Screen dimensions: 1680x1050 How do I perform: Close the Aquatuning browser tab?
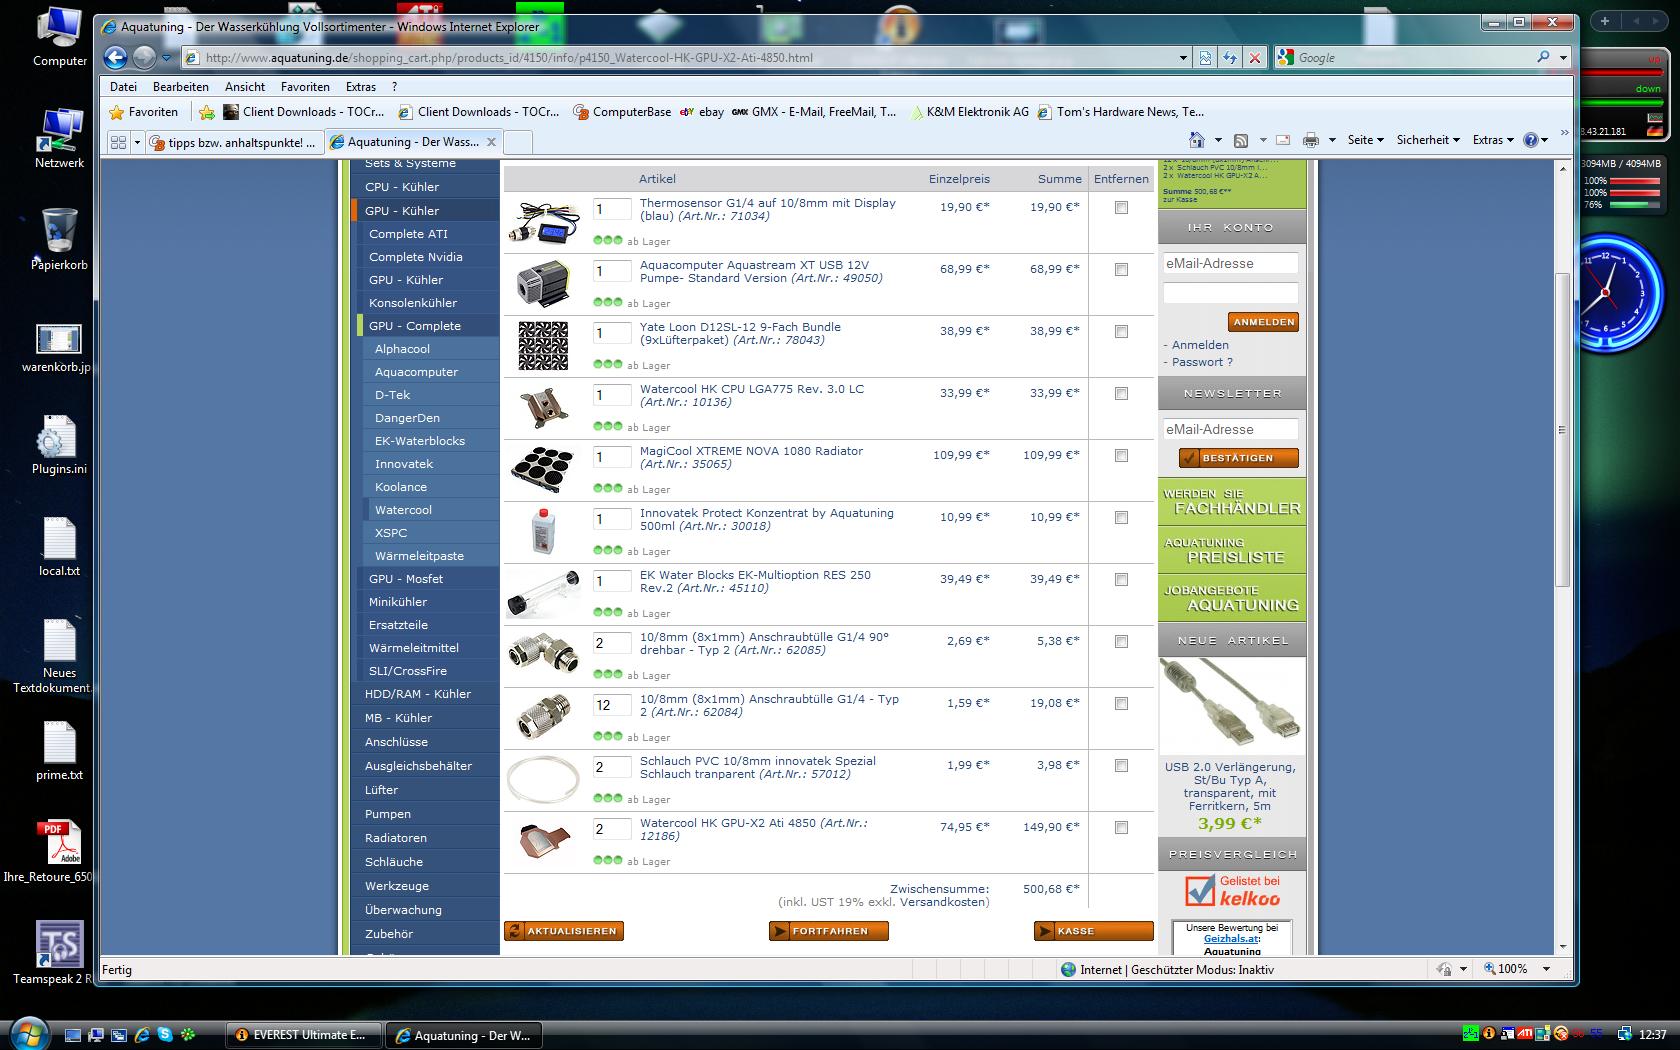pyautogui.click(x=491, y=142)
